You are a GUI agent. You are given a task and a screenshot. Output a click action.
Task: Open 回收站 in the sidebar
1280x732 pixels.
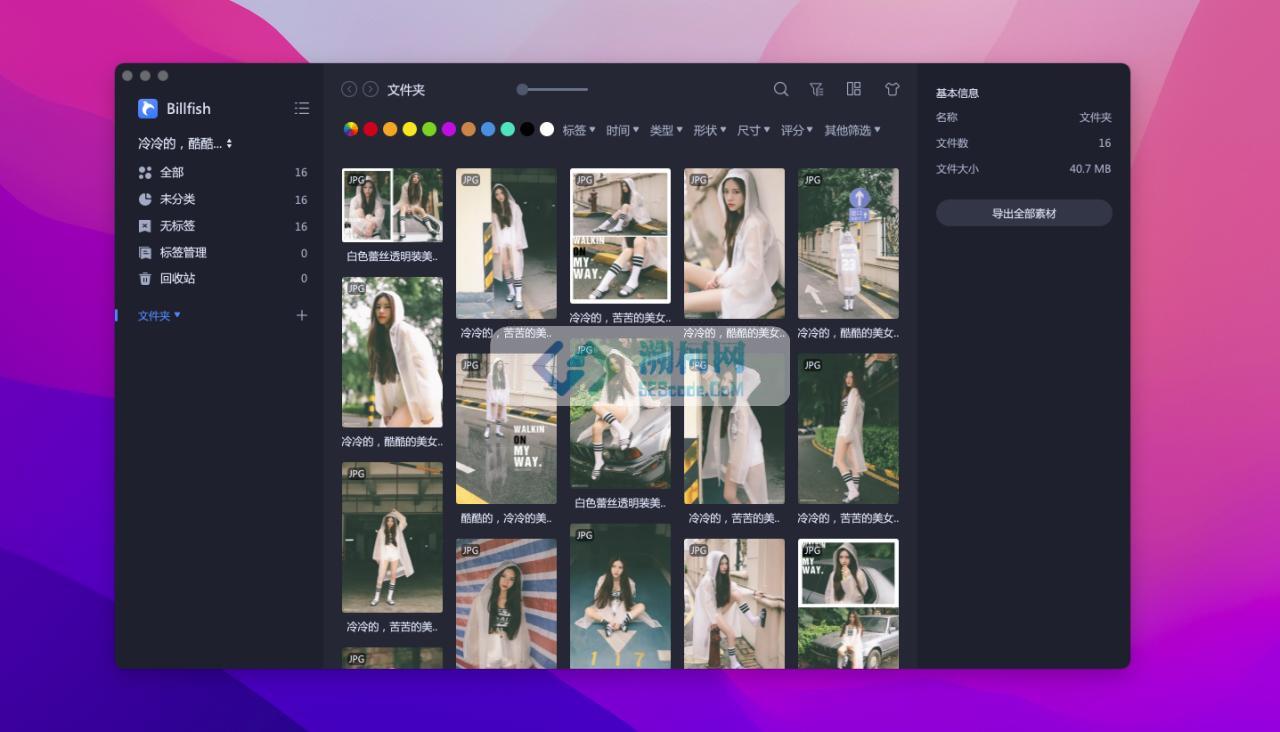pyautogui.click(x=223, y=279)
